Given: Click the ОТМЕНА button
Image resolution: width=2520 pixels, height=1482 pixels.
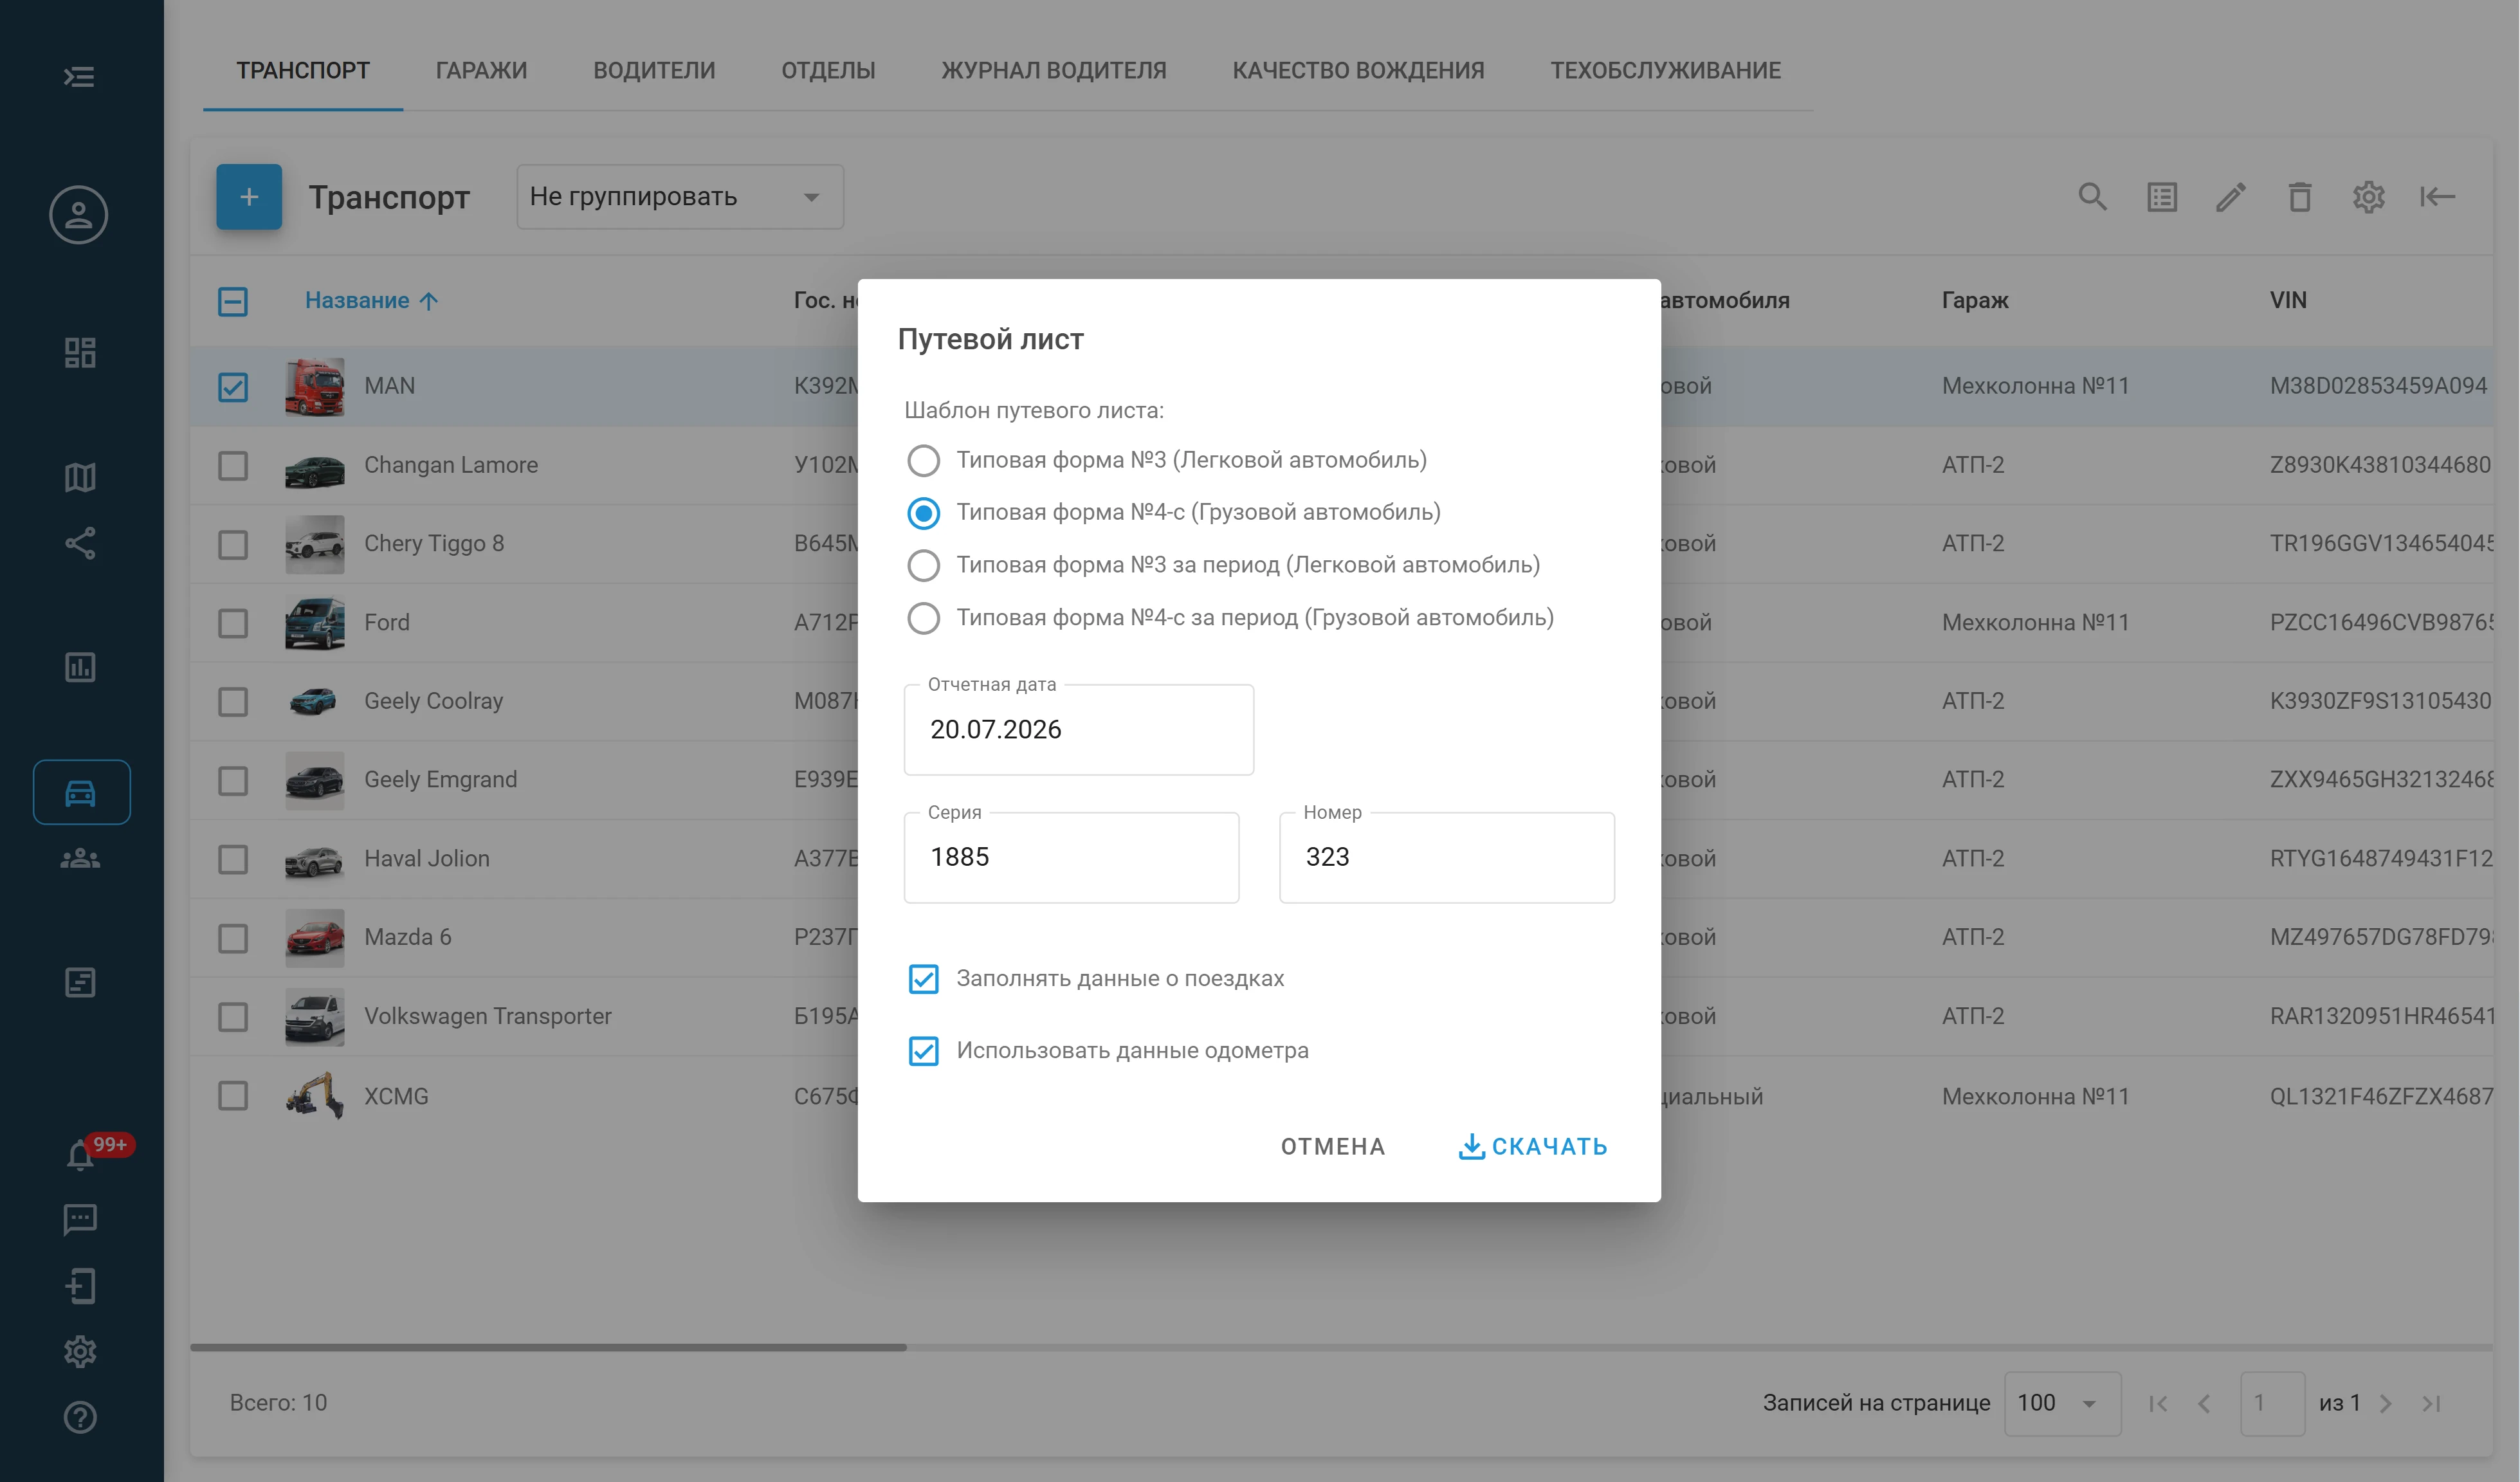Looking at the screenshot, I should pos(1333,1147).
